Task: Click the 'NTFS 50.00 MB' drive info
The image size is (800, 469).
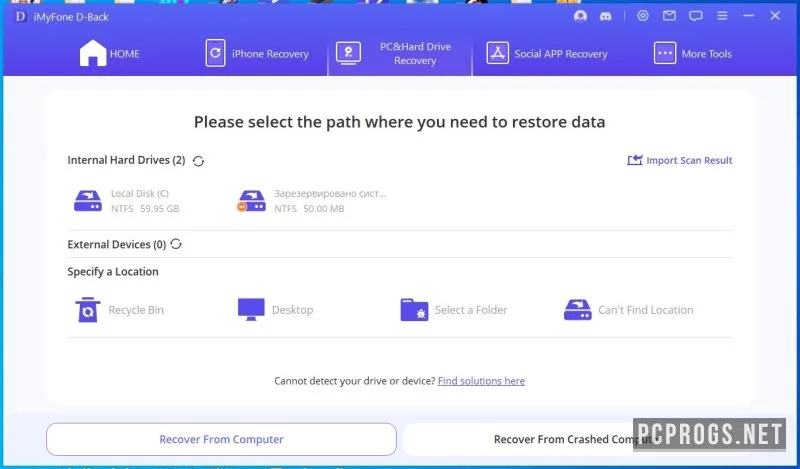Action: tap(309, 208)
